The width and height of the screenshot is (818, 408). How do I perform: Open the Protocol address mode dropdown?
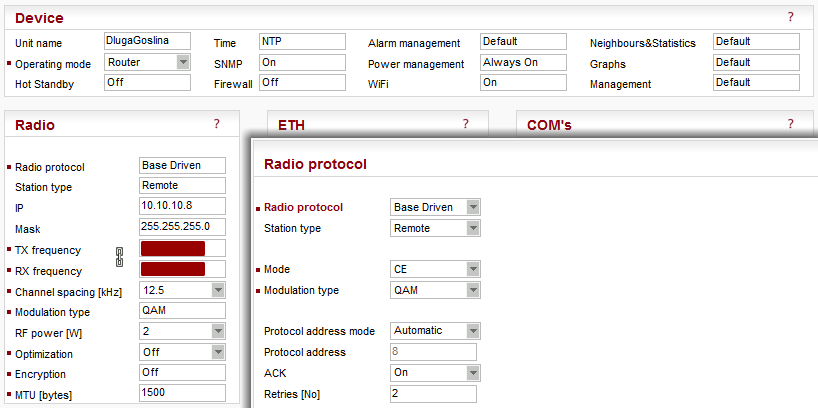[435, 331]
